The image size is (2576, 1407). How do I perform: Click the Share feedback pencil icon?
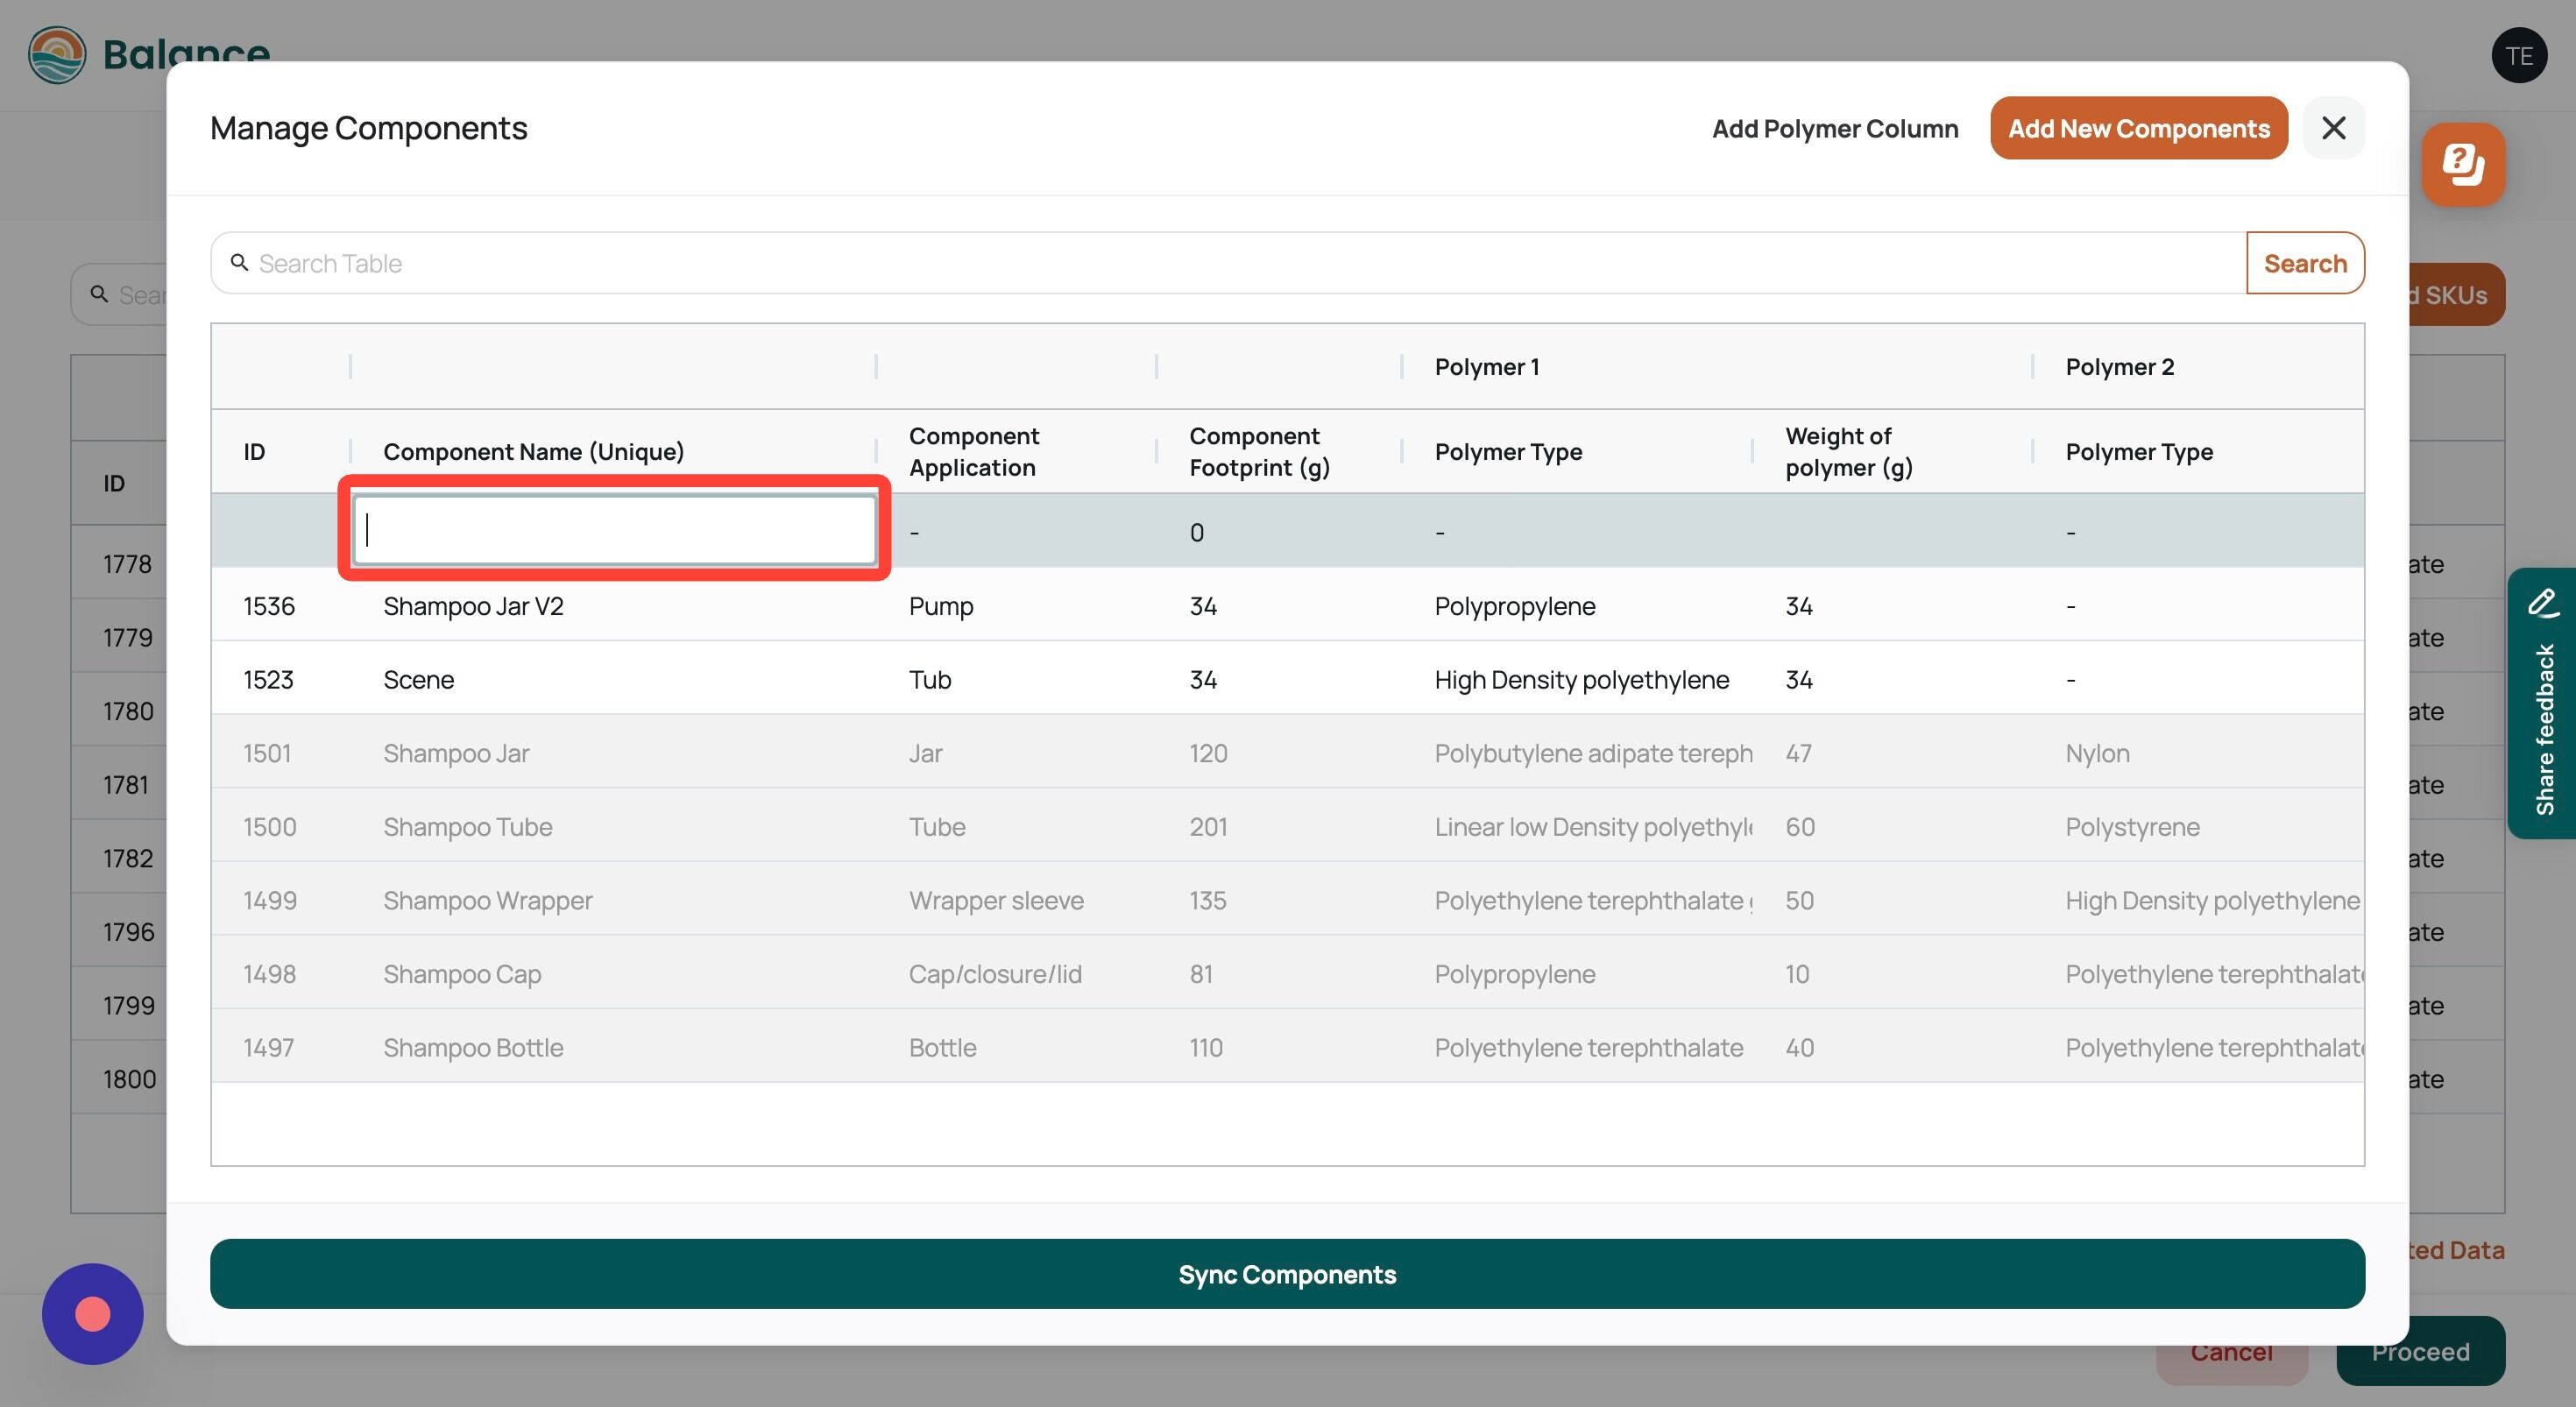[2543, 602]
